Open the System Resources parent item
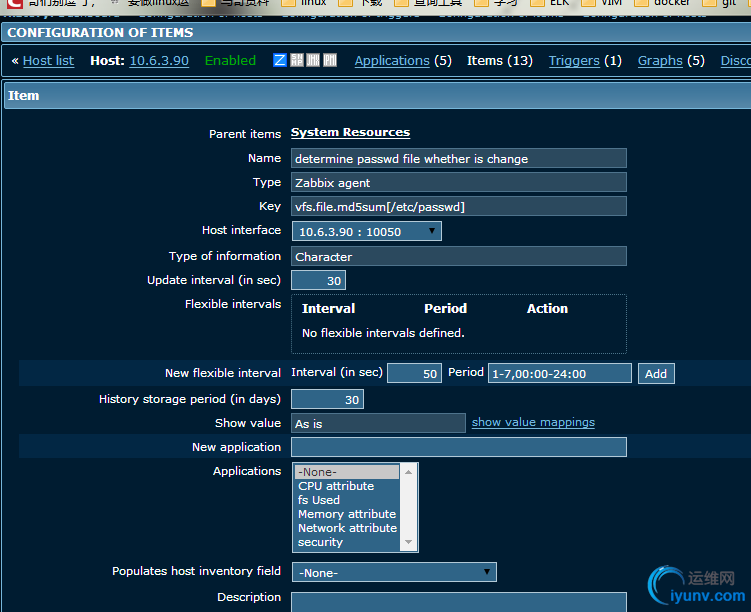 [350, 133]
